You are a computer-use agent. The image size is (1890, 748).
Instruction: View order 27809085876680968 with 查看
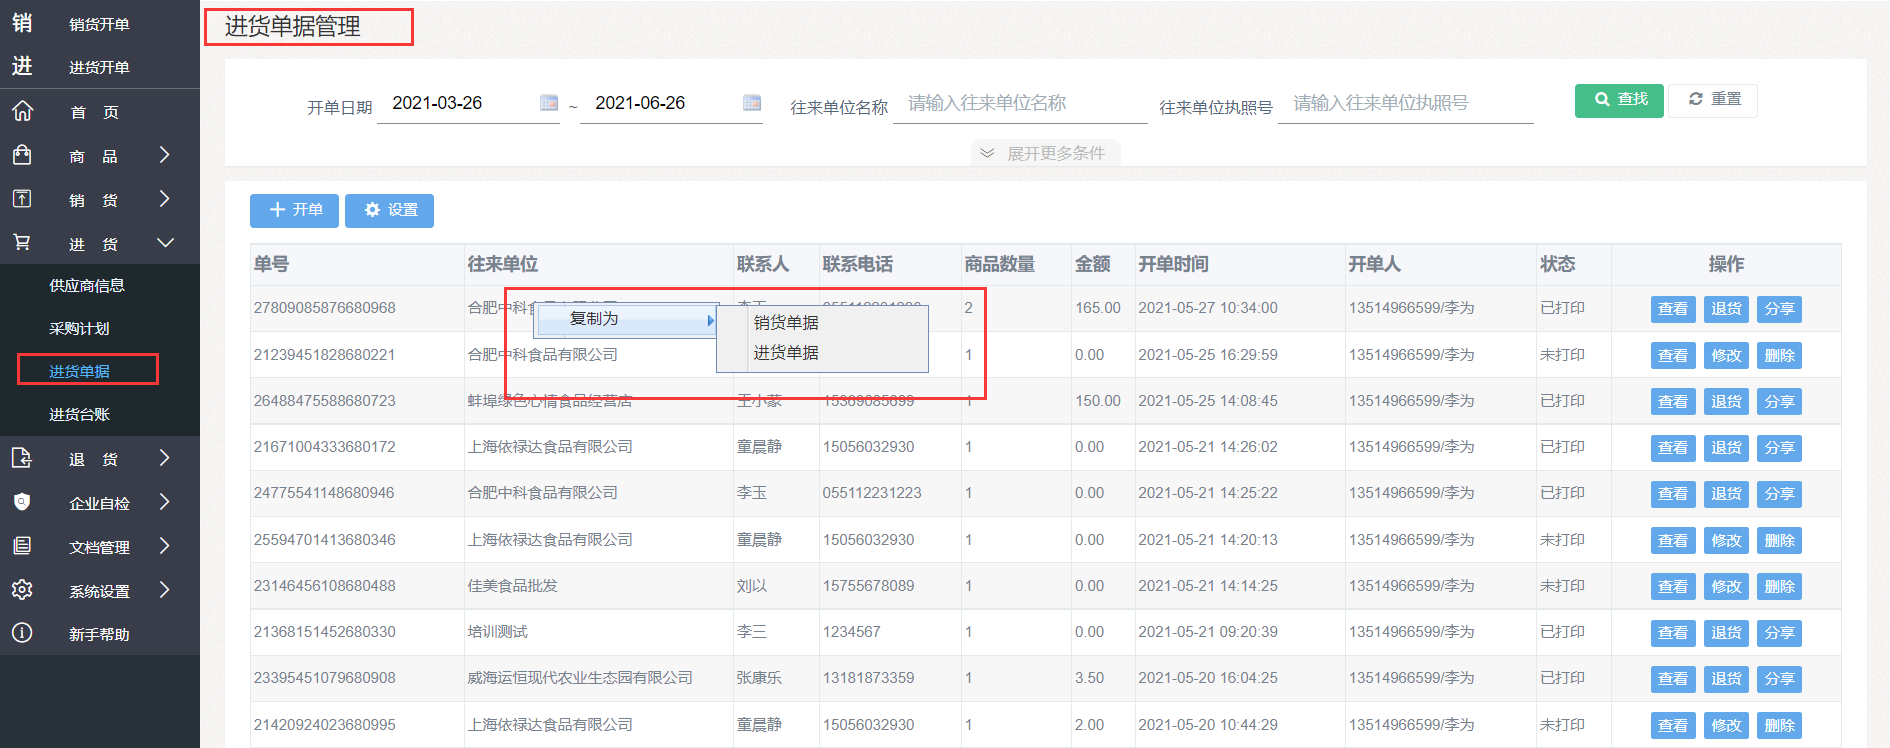coord(1673,309)
